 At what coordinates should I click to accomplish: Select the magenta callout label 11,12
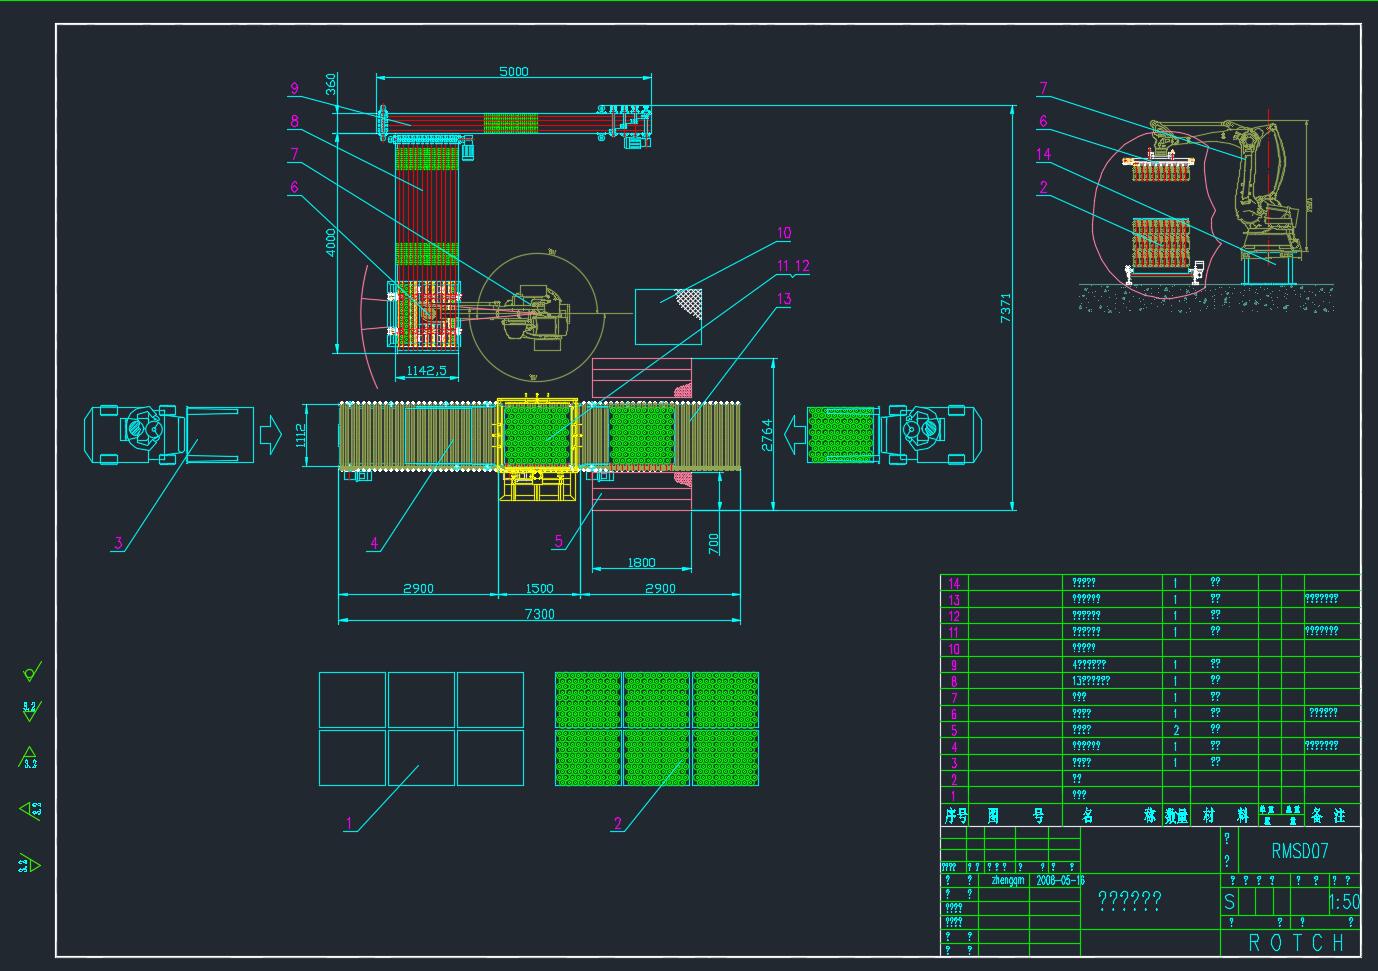pyautogui.click(x=793, y=266)
